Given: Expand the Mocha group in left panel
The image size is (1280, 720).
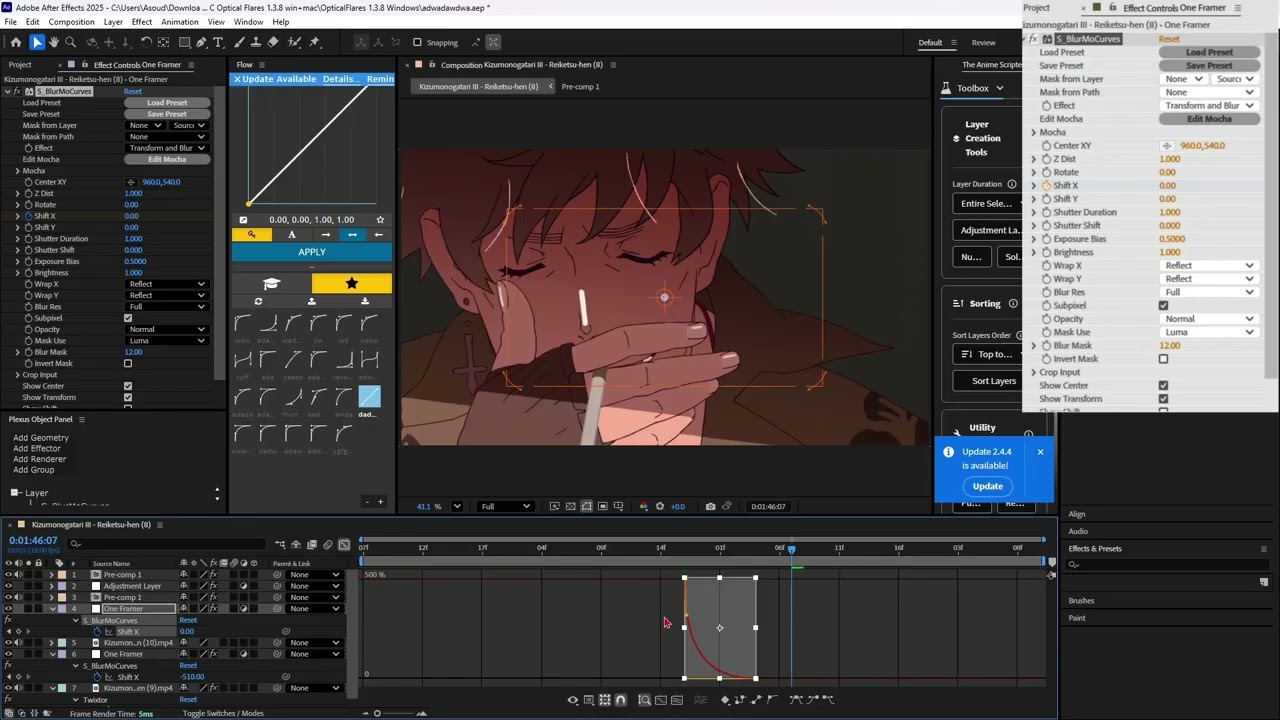Looking at the screenshot, I should pyautogui.click(x=17, y=171).
